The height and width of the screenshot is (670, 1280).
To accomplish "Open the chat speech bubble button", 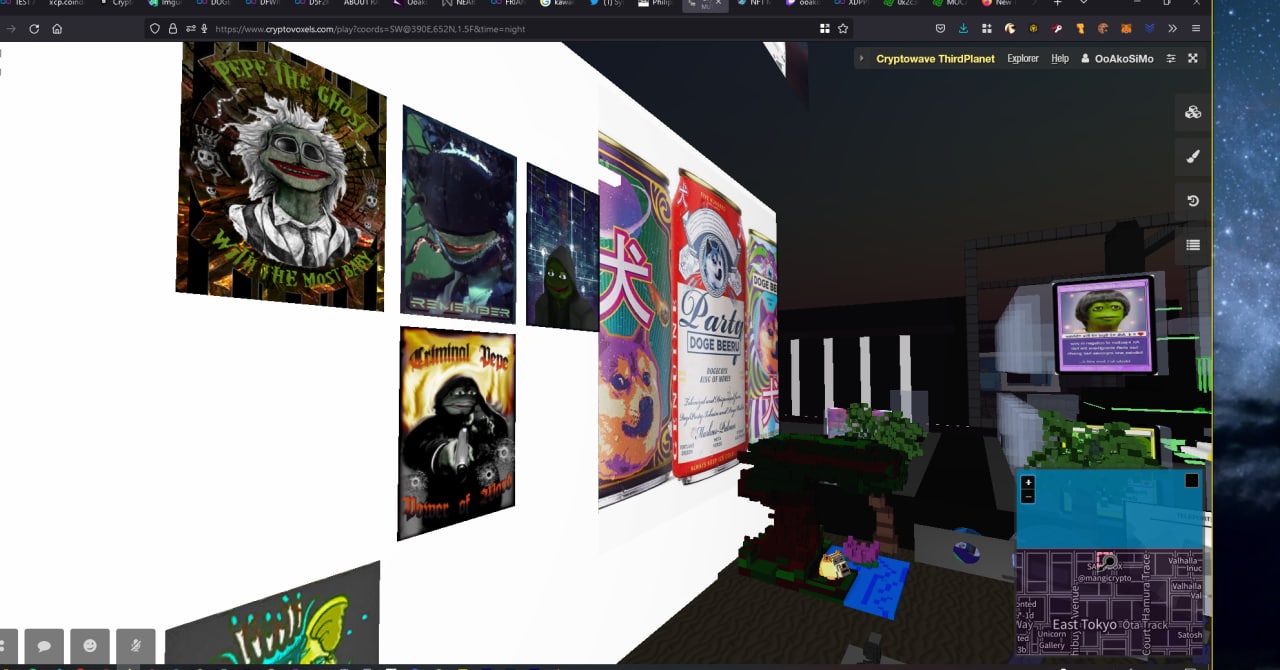I will pos(44,646).
